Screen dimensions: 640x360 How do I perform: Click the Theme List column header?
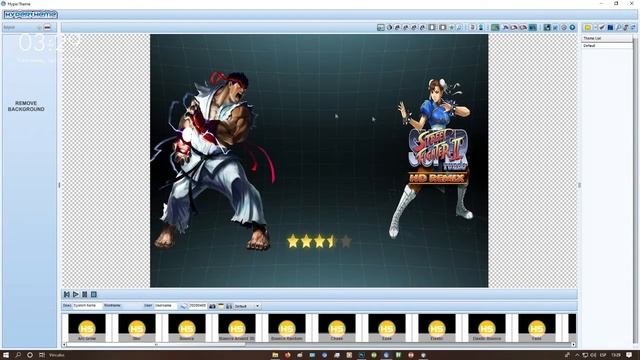tap(607, 38)
